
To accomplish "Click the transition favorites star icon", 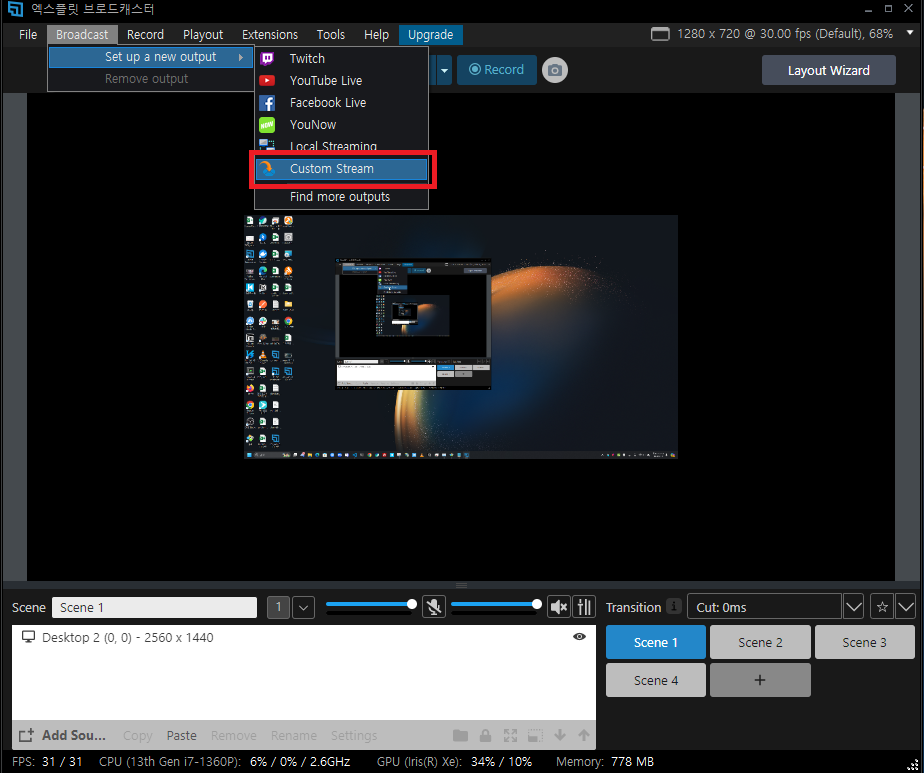I will pyautogui.click(x=881, y=607).
